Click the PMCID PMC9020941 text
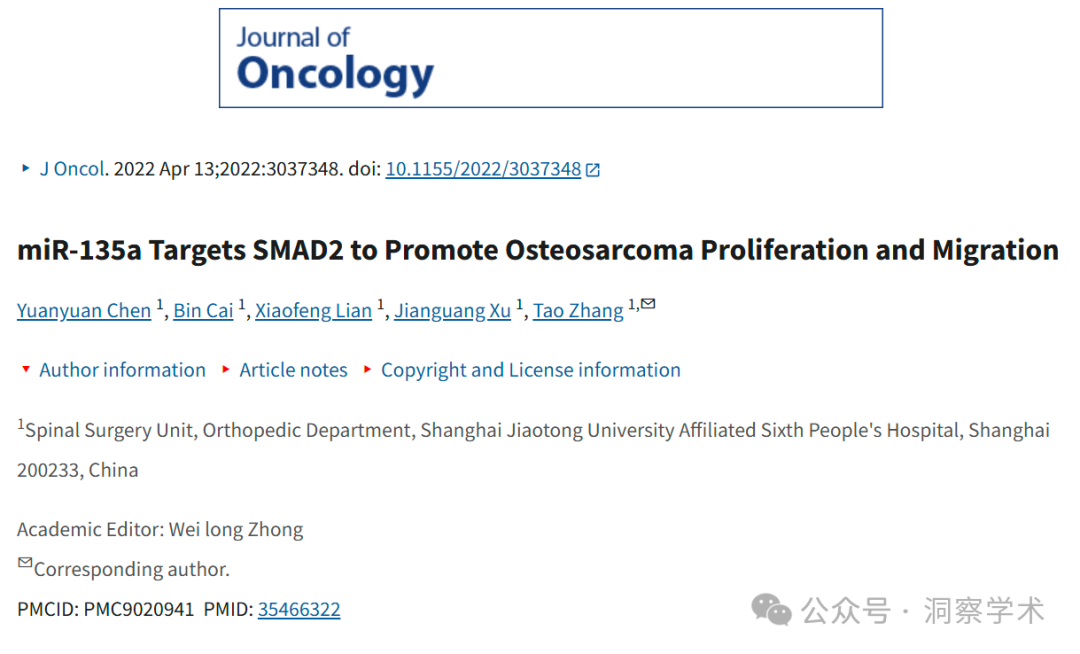 click(105, 609)
